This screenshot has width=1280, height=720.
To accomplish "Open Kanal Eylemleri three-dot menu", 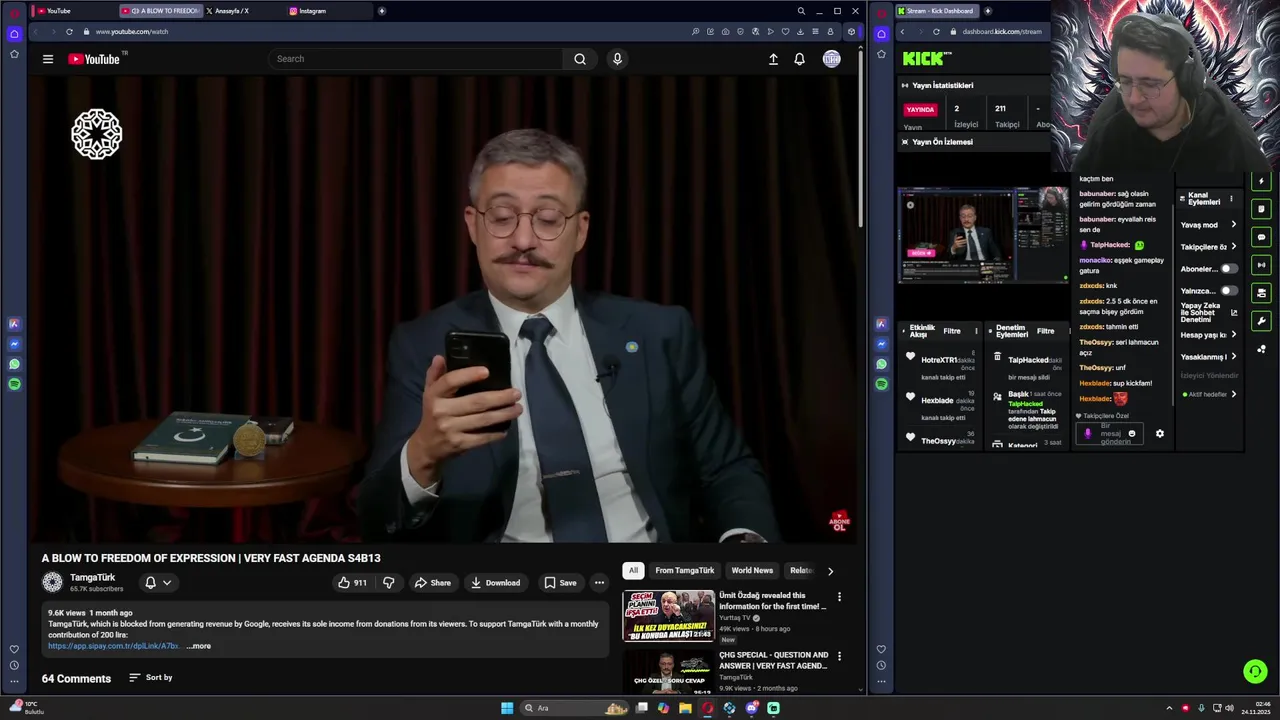I will (1231, 199).
